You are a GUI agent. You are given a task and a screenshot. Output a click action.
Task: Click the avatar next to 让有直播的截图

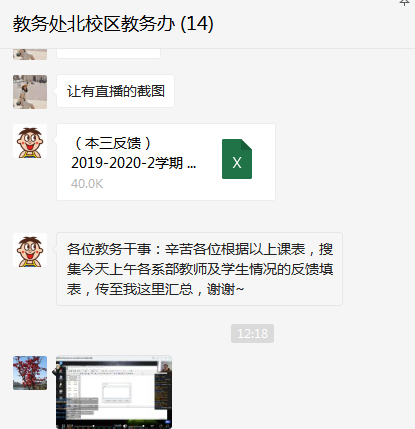30,92
